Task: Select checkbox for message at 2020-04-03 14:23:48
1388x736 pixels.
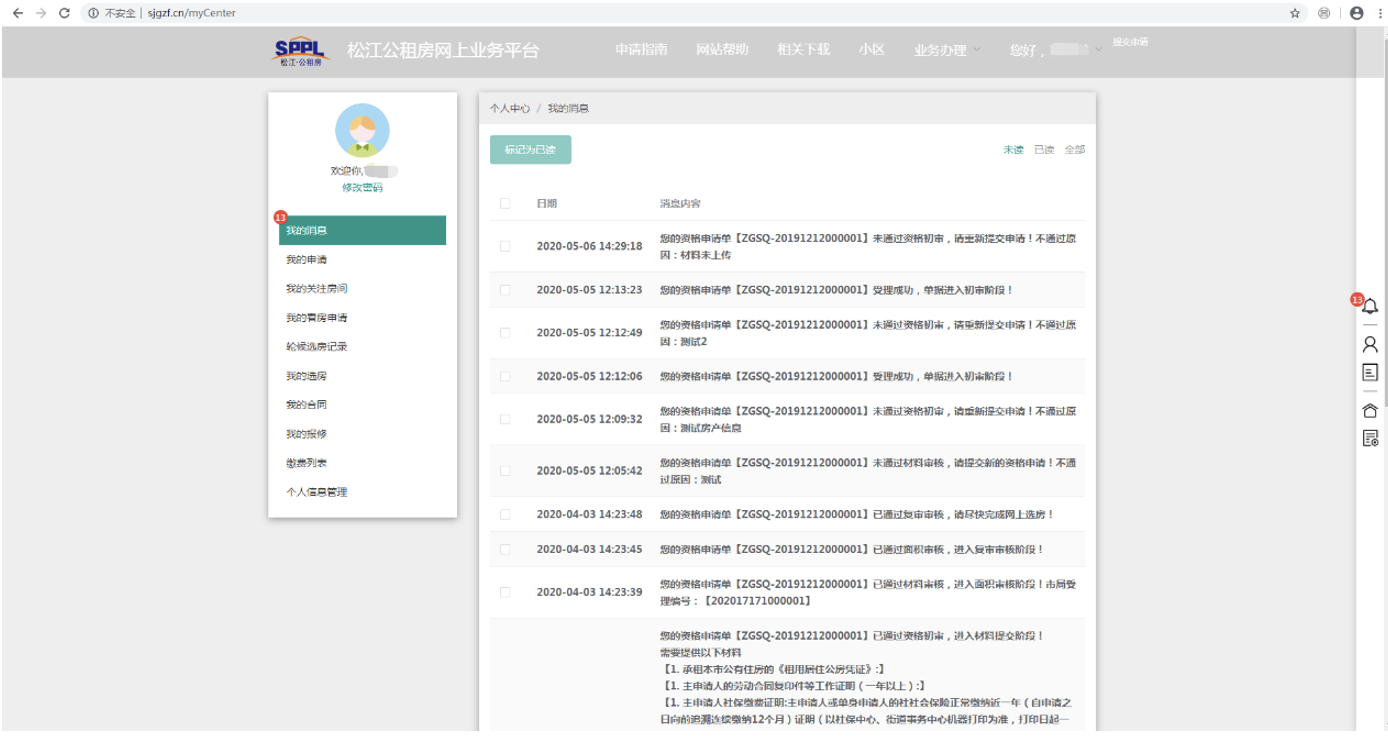Action: click(x=505, y=514)
